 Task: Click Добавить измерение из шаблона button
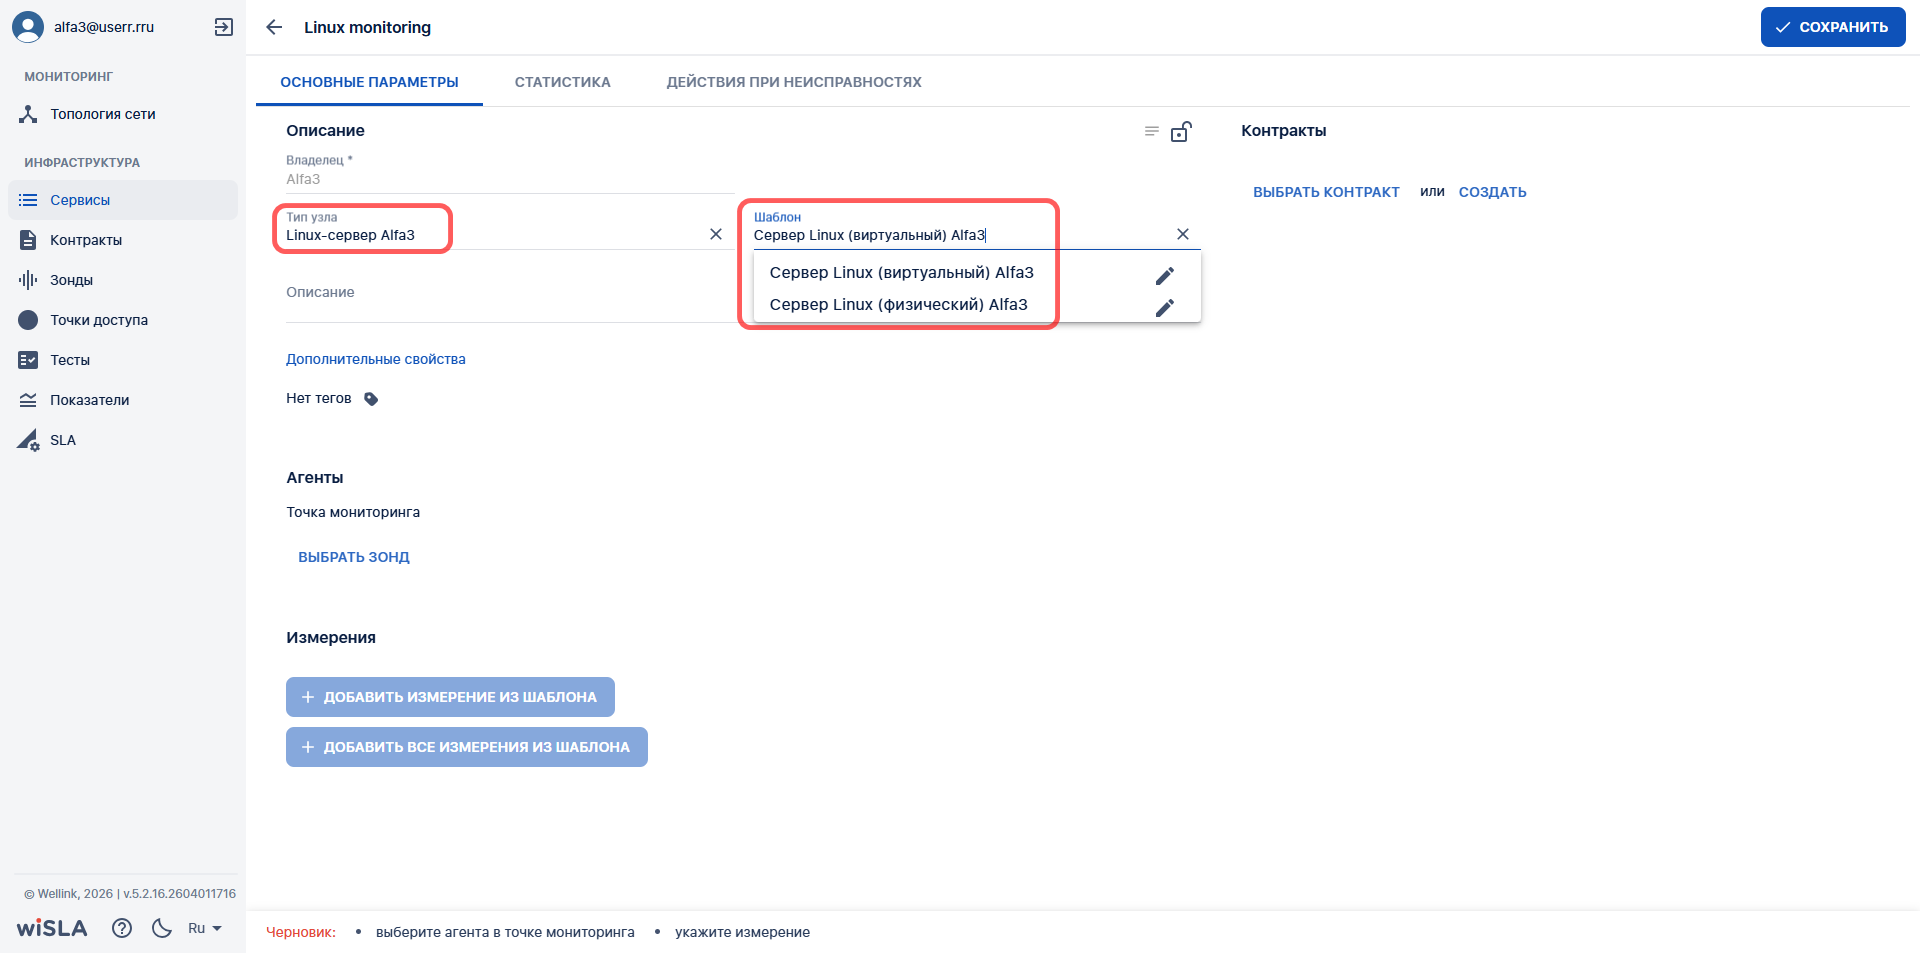(450, 697)
